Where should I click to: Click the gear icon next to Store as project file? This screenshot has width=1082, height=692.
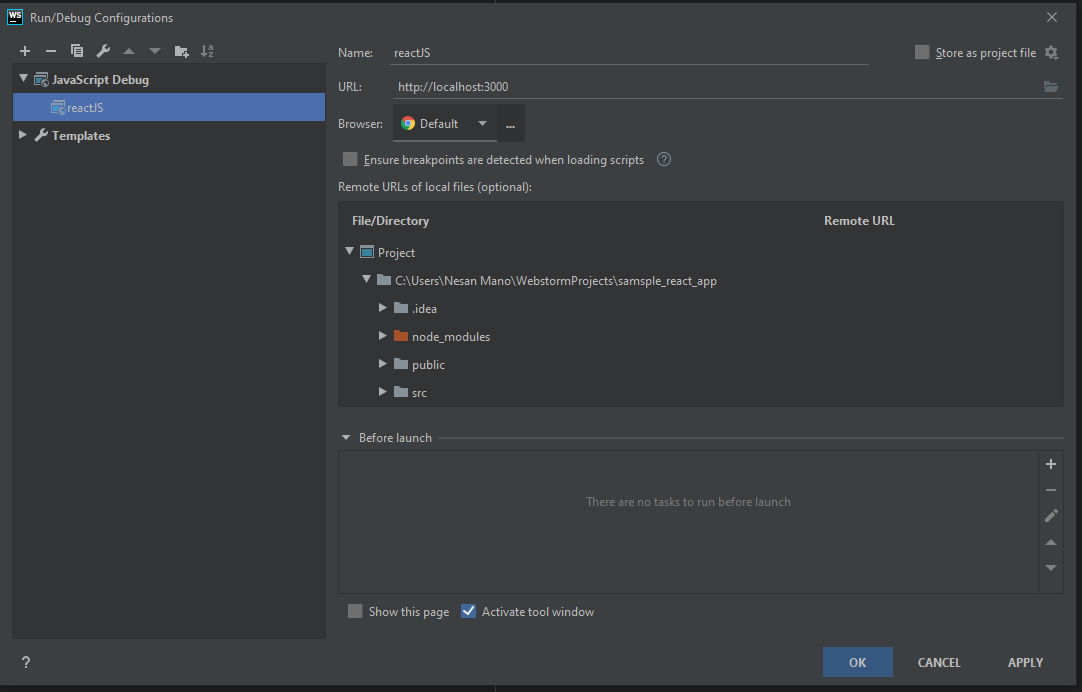click(x=1051, y=53)
